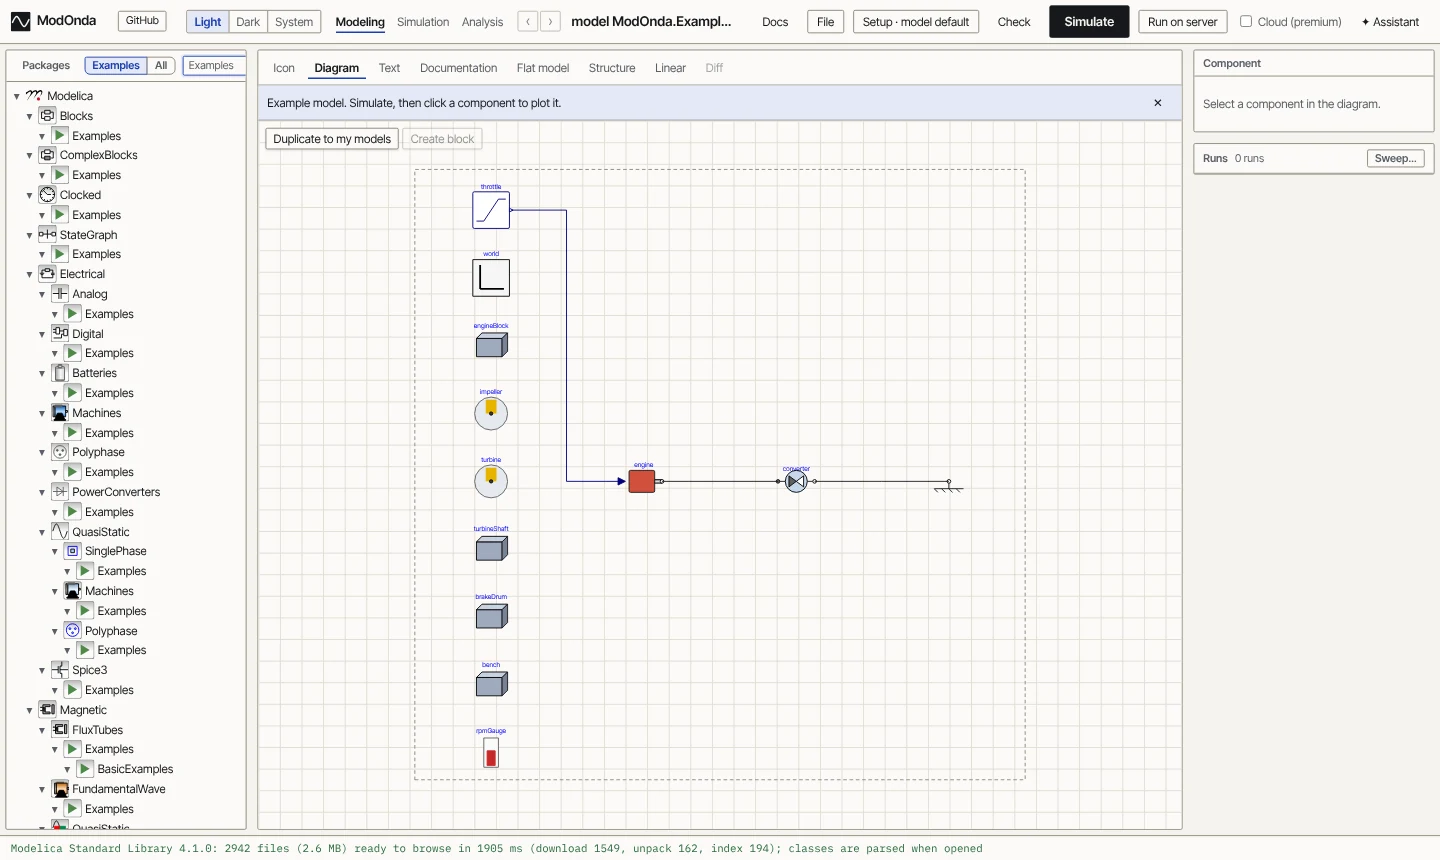Image resolution: width=1440 pixels, height=860 pixels.
Task: Select the engineBlock body icon
Action: tap(491, 345)
